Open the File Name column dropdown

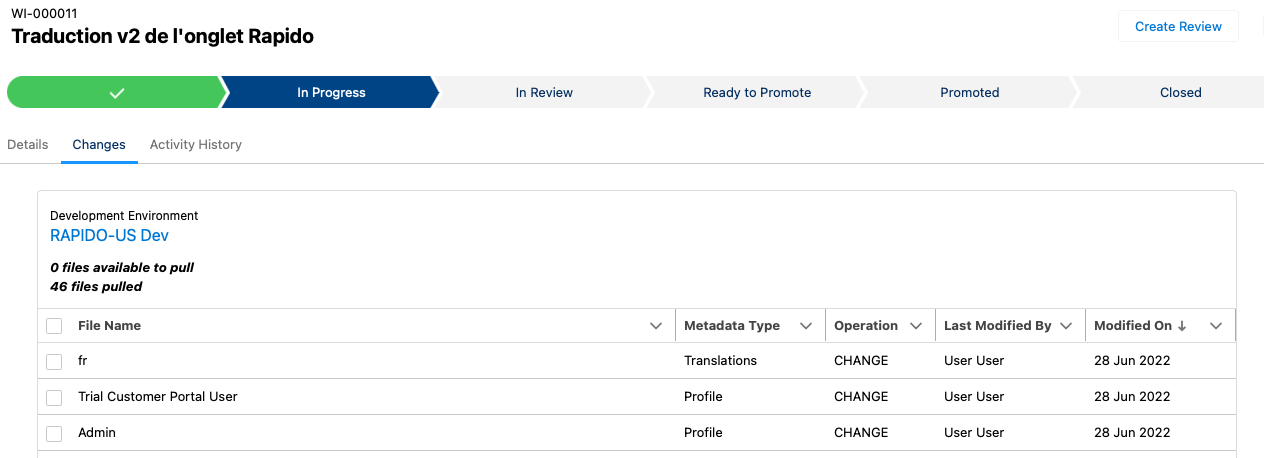tap(656, 326)
